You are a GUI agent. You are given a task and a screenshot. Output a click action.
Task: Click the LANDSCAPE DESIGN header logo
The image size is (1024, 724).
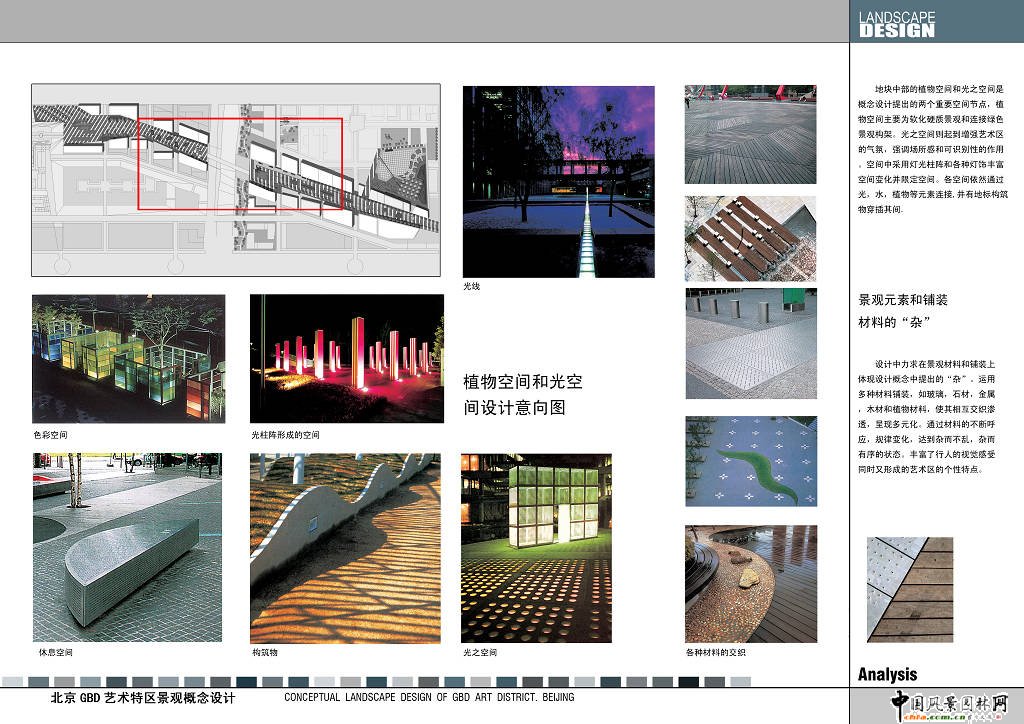[897, 23]
